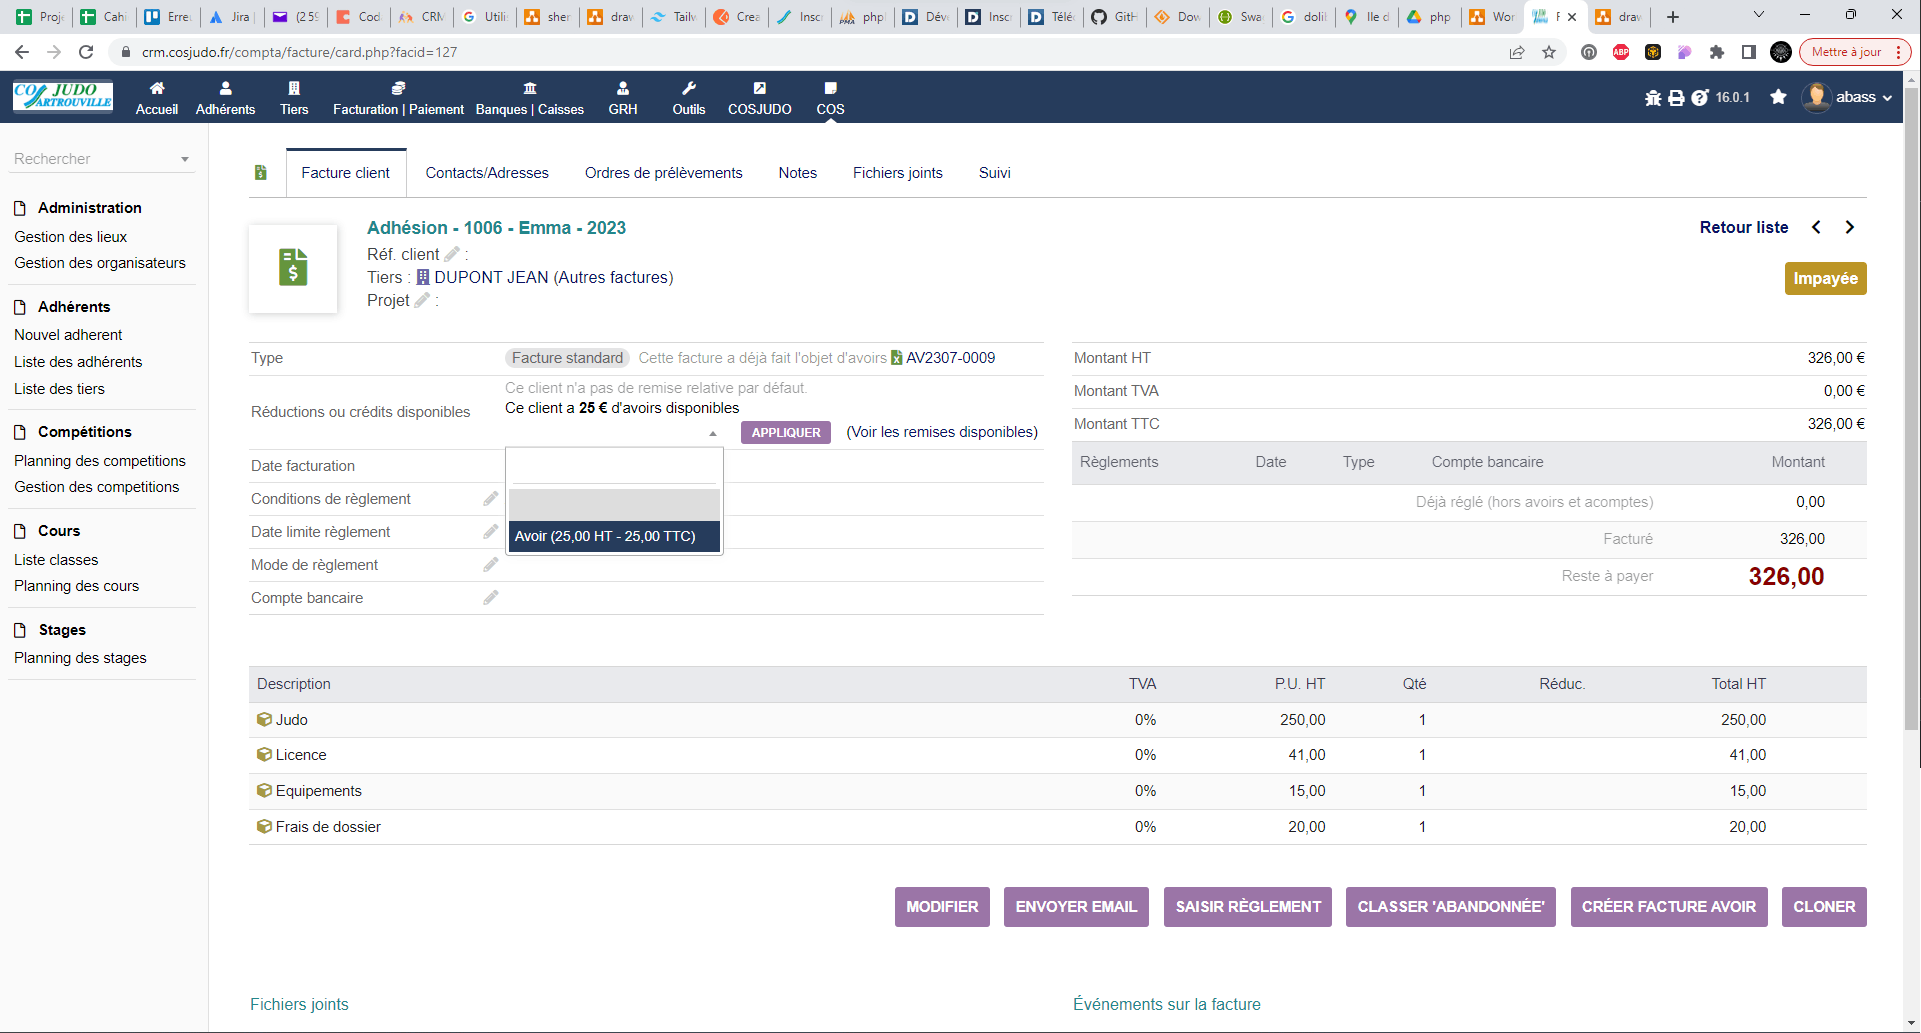Switch to Contacts/Adresses tab

[487, 173]
